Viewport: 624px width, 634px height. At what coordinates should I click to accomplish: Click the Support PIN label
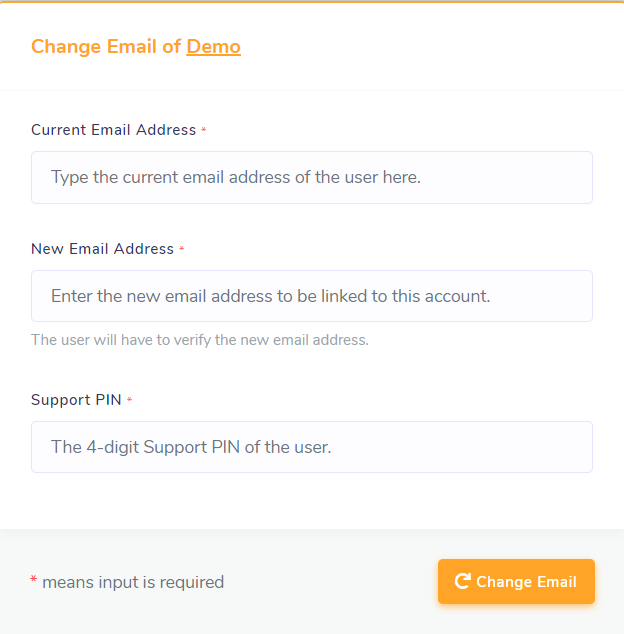[x=76, y=400]
